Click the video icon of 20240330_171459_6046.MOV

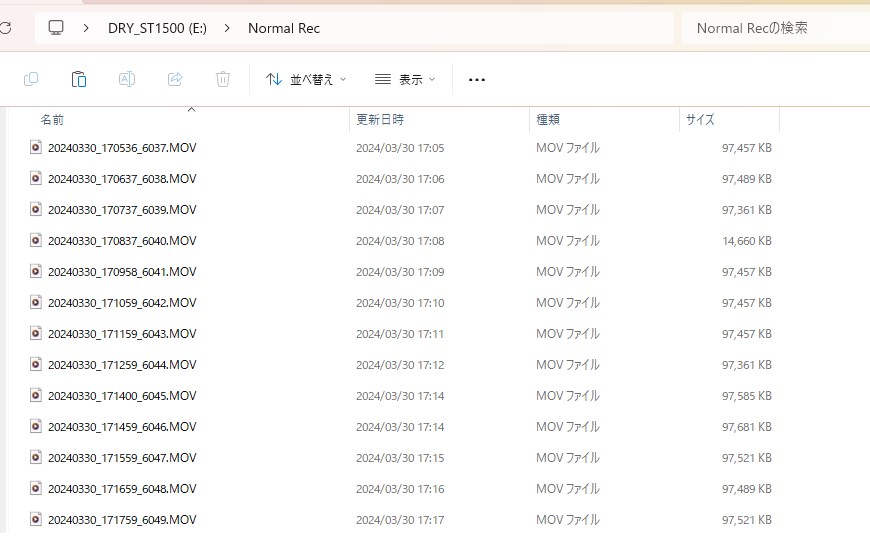(x=36, y=426)
